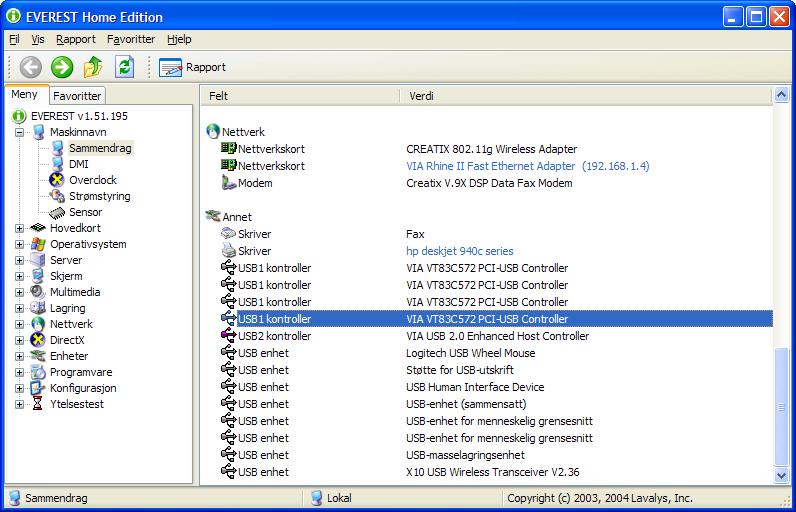
Task: Click the vertical scrollbar thumb
Action: click(x=781, y=406)
